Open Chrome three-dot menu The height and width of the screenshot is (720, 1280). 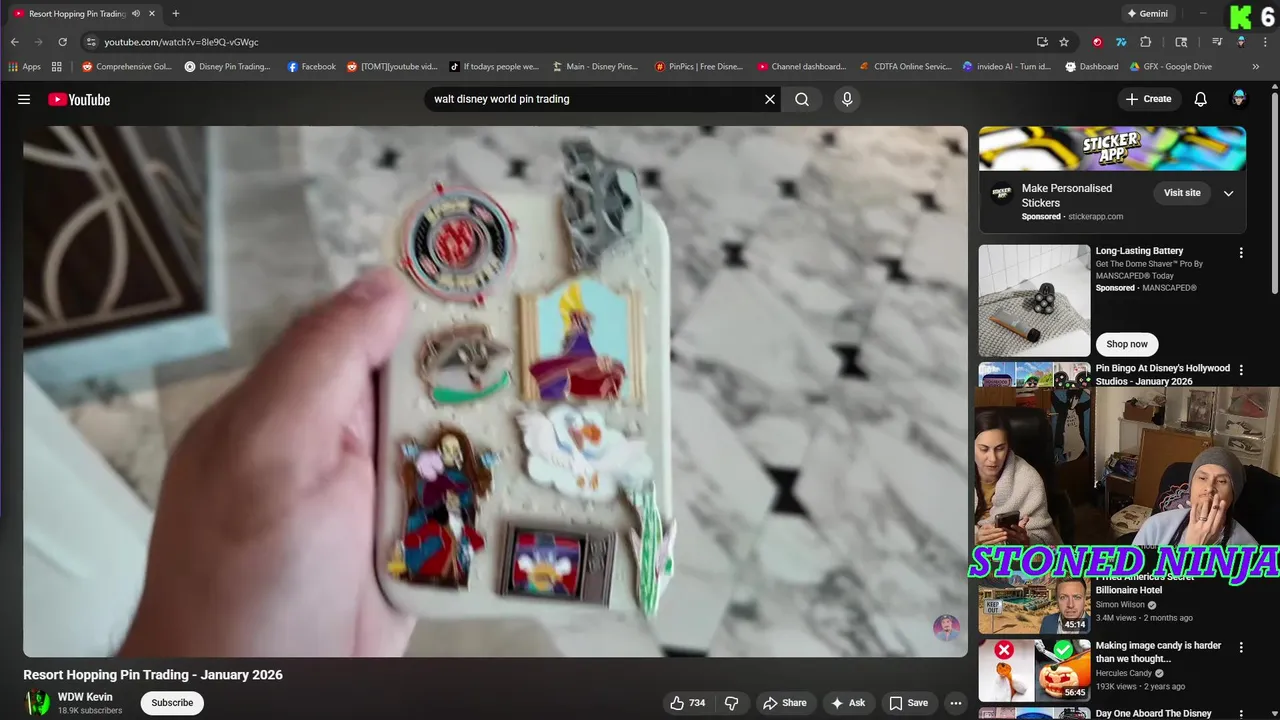click(1265, 42)
